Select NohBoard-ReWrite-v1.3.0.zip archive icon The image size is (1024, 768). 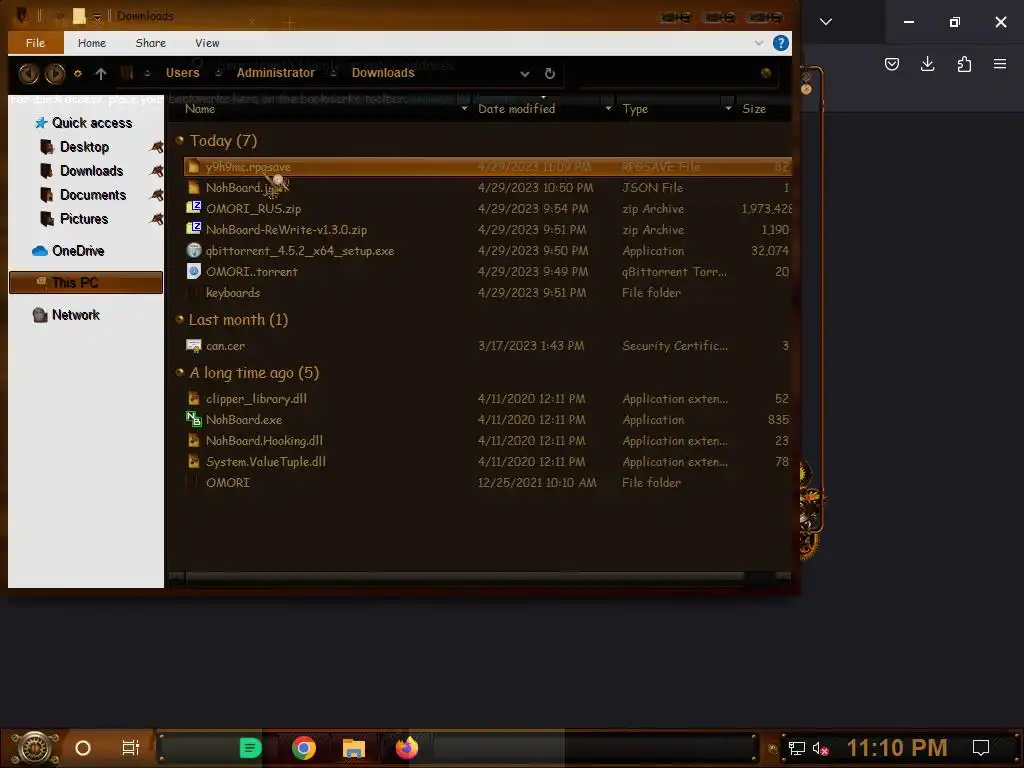193,229
